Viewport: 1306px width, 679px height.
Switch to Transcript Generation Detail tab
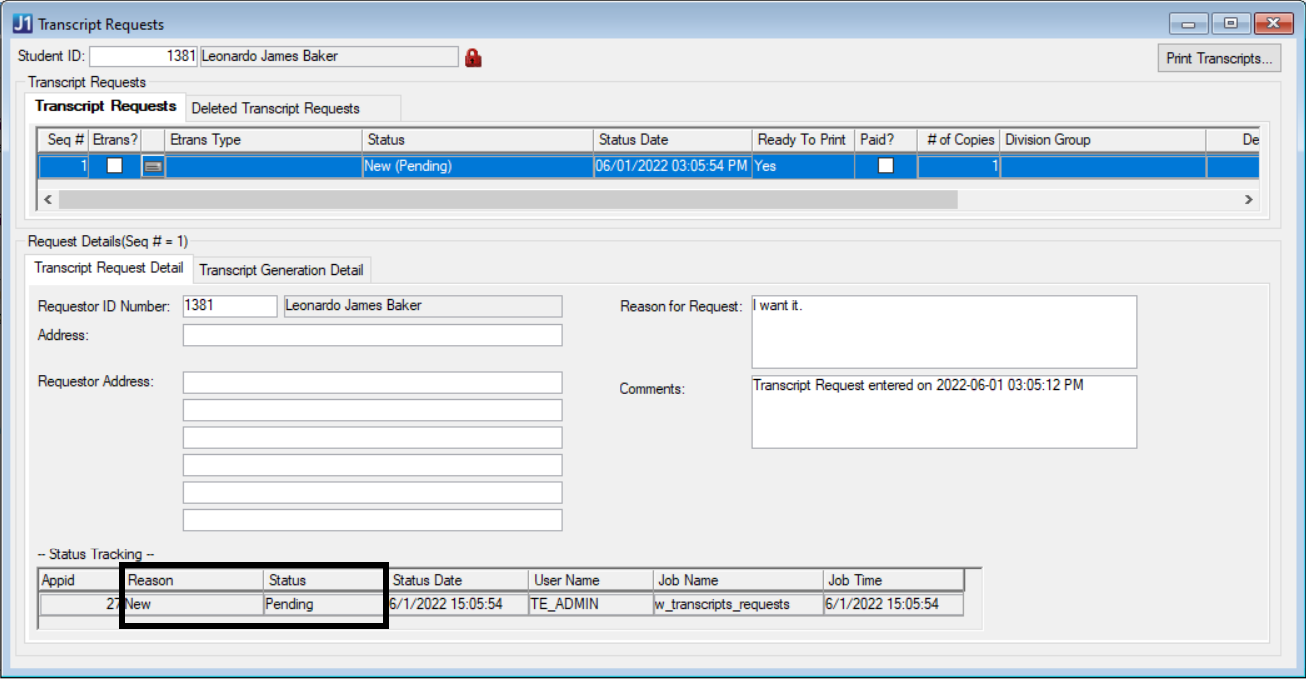(x=281, y=270)
